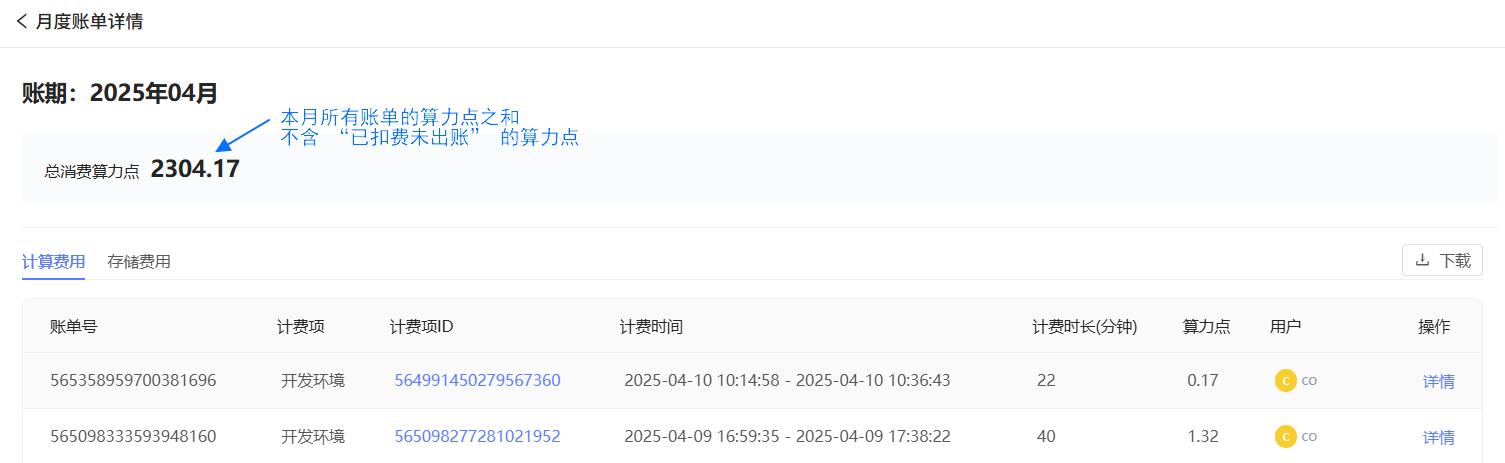Open billing item ID 564991450279567360 link
Image resolution: width=1505 pixels, height=463 pixels.
tap(477, 380)
